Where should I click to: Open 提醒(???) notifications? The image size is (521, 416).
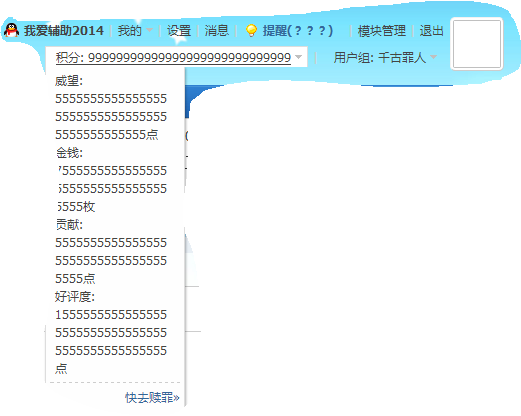click(298, 31)
